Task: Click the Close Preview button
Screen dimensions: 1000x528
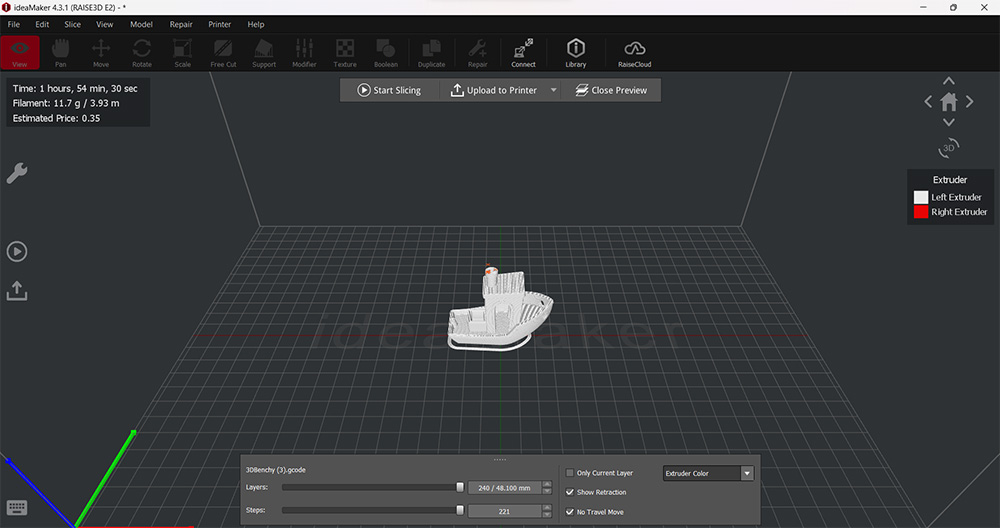Action: 610,90
